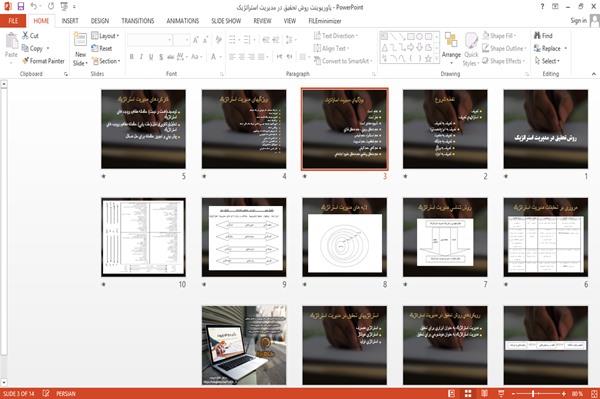600x399 pixels.
Task: Expand the Shape Fill dropdown
Action: [499, 36]
